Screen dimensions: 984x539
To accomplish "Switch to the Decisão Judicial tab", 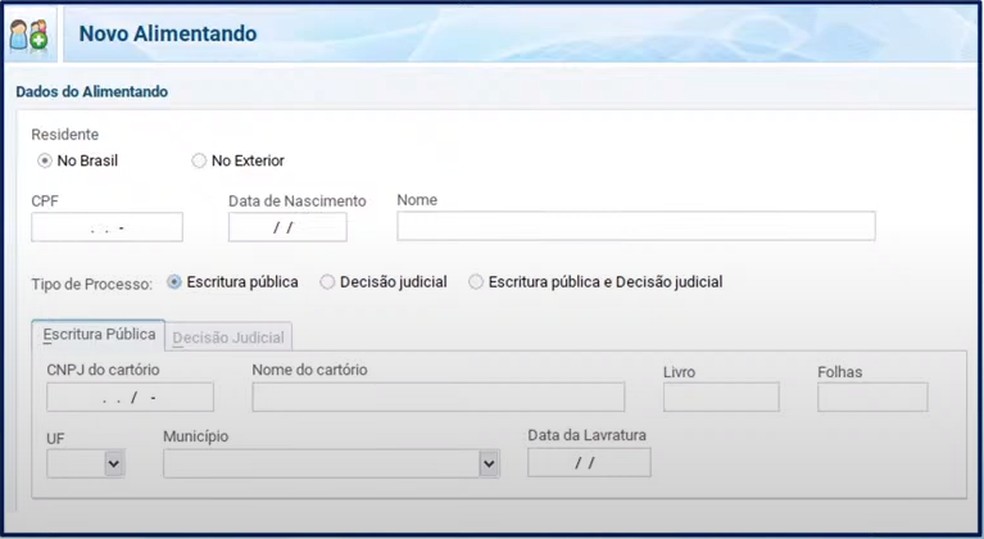I will tap(228, 338).
